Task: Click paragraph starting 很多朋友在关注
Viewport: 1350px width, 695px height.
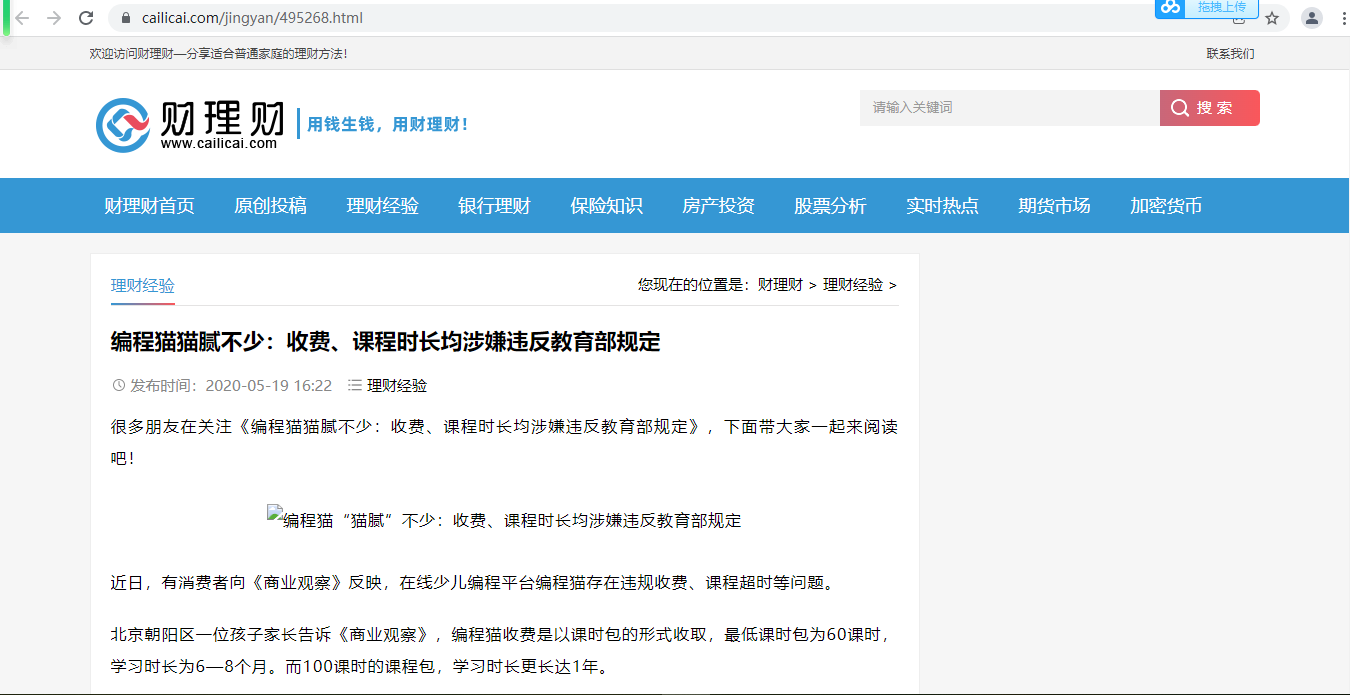Action: pos(504,442)
